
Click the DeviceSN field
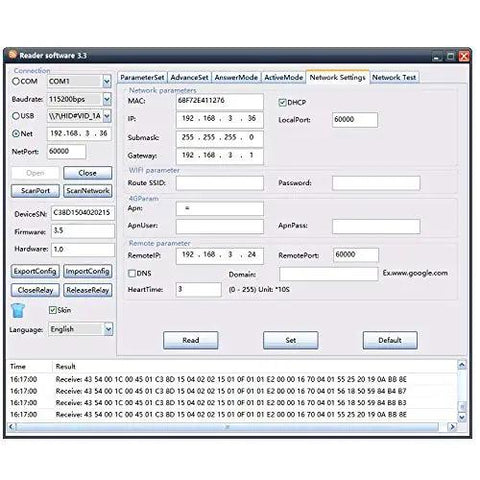pyautogui.click(x=83, y=213)
